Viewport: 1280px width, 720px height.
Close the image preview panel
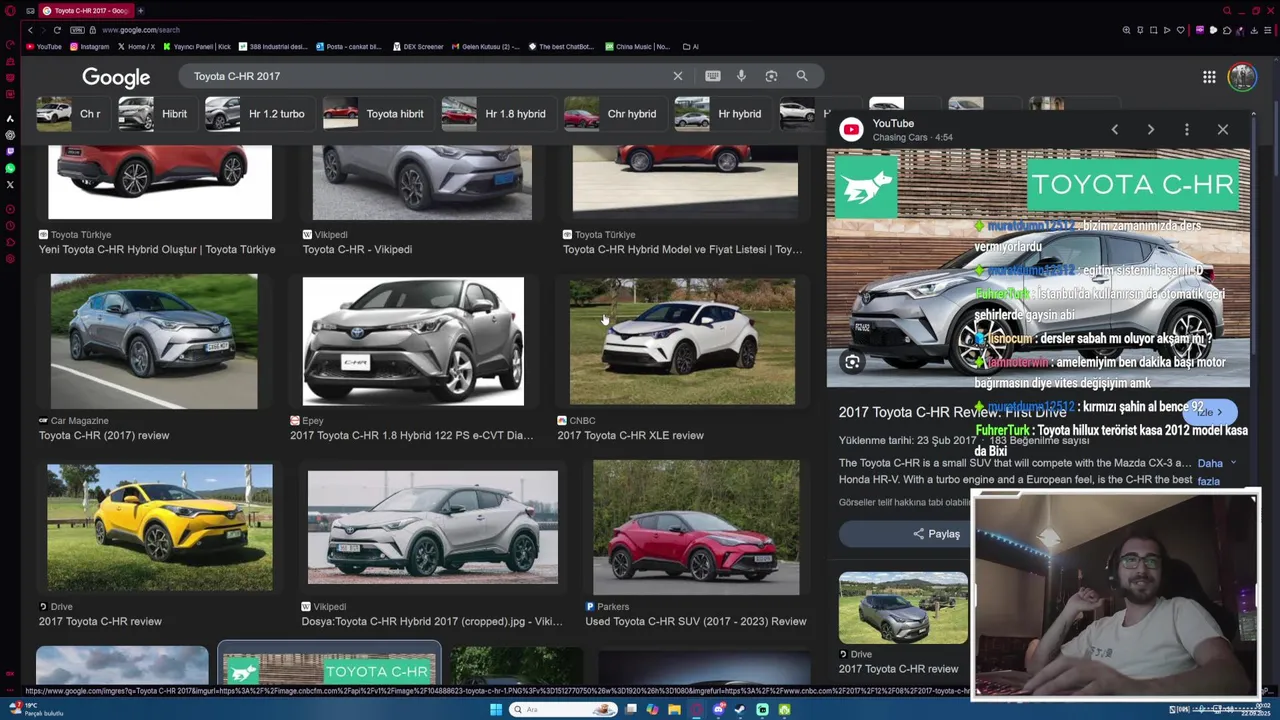pyautogui.click(x=1222, y=130)
